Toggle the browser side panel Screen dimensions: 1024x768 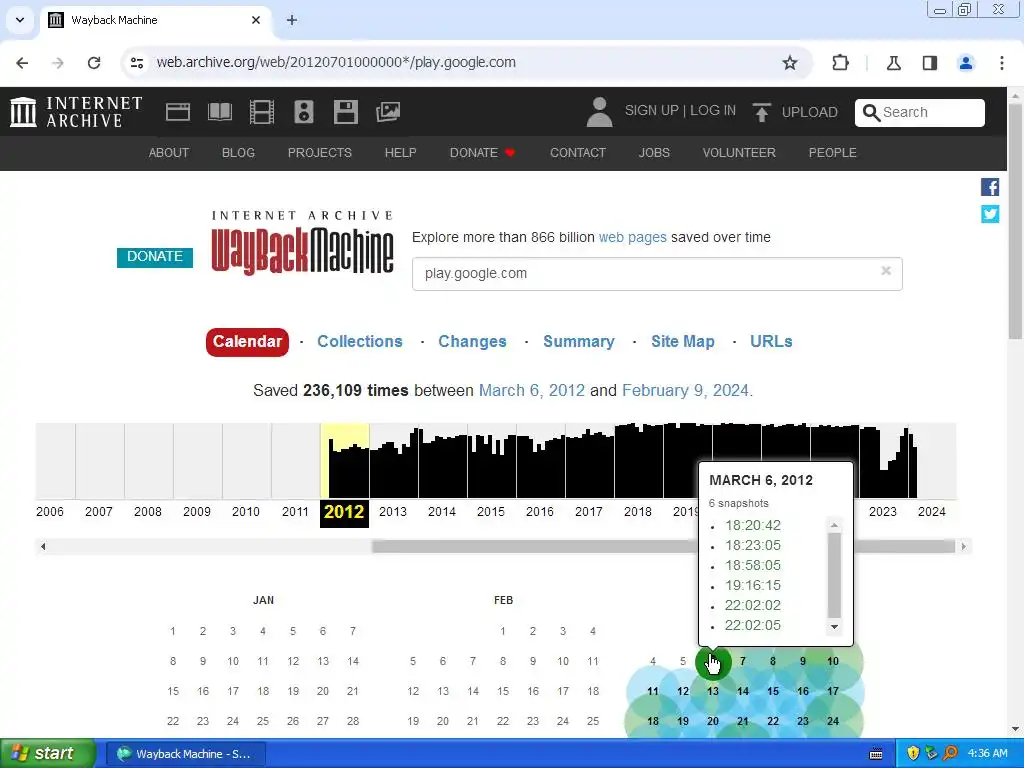coord(929,63)
